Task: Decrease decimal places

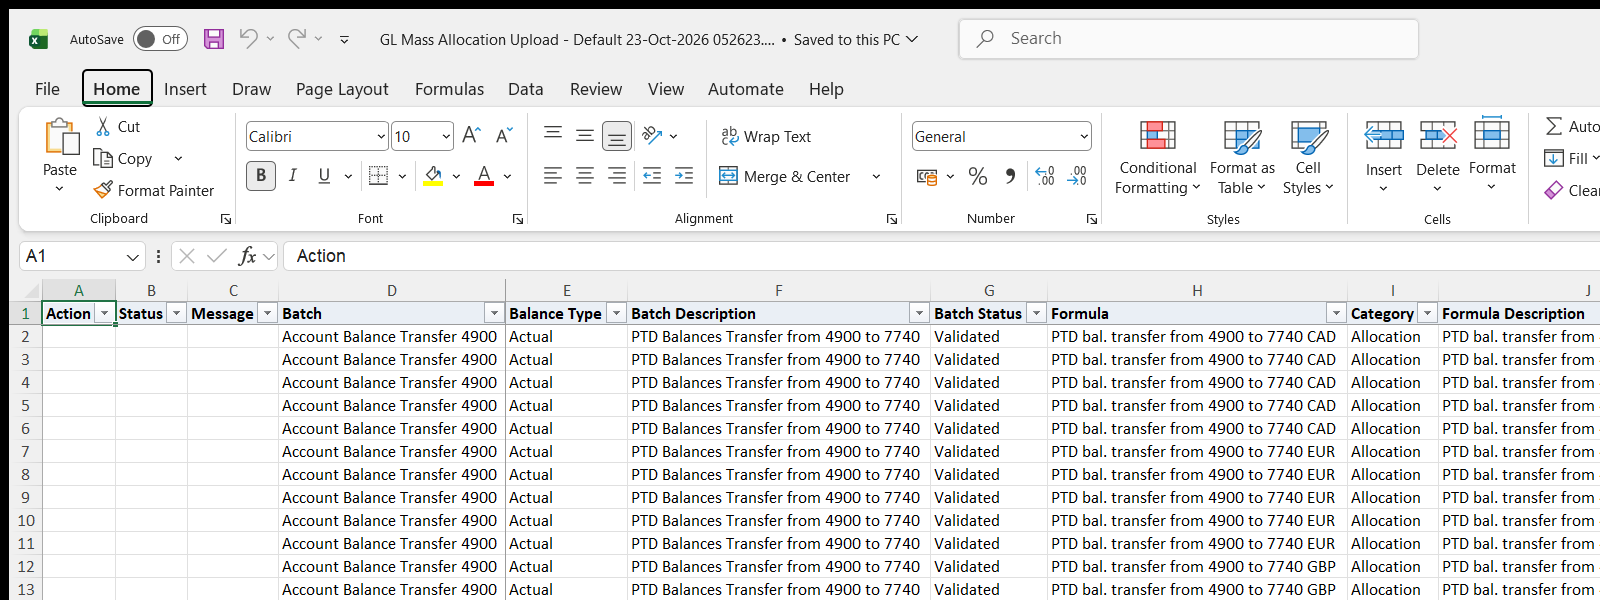Action: click(1077, 176)
